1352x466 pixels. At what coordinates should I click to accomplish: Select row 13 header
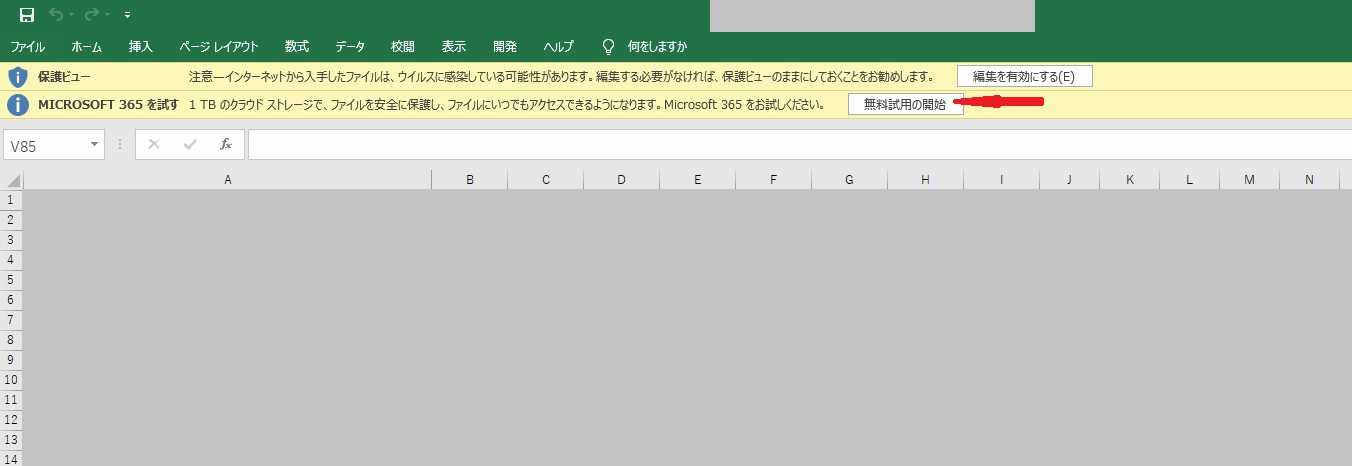click(11, 440)
